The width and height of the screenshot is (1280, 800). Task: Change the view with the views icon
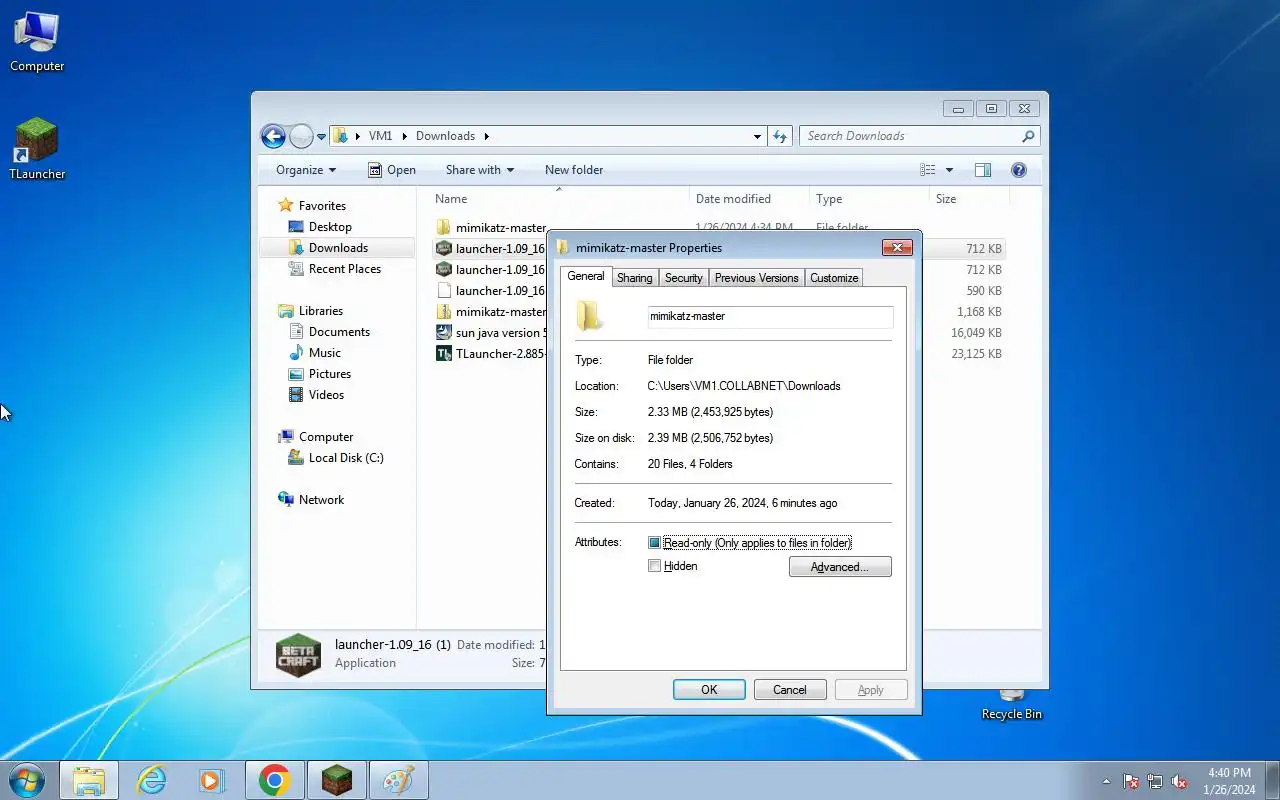(928, 170)
